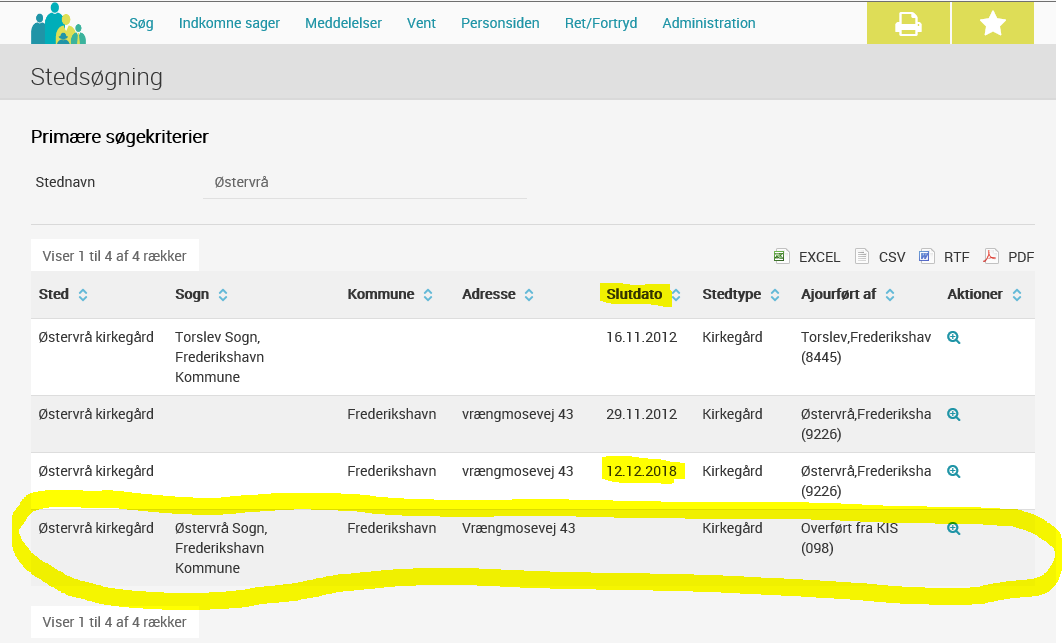1062x643 pixels.
Task: Click the printer icon button
Action: click(908, 24)
